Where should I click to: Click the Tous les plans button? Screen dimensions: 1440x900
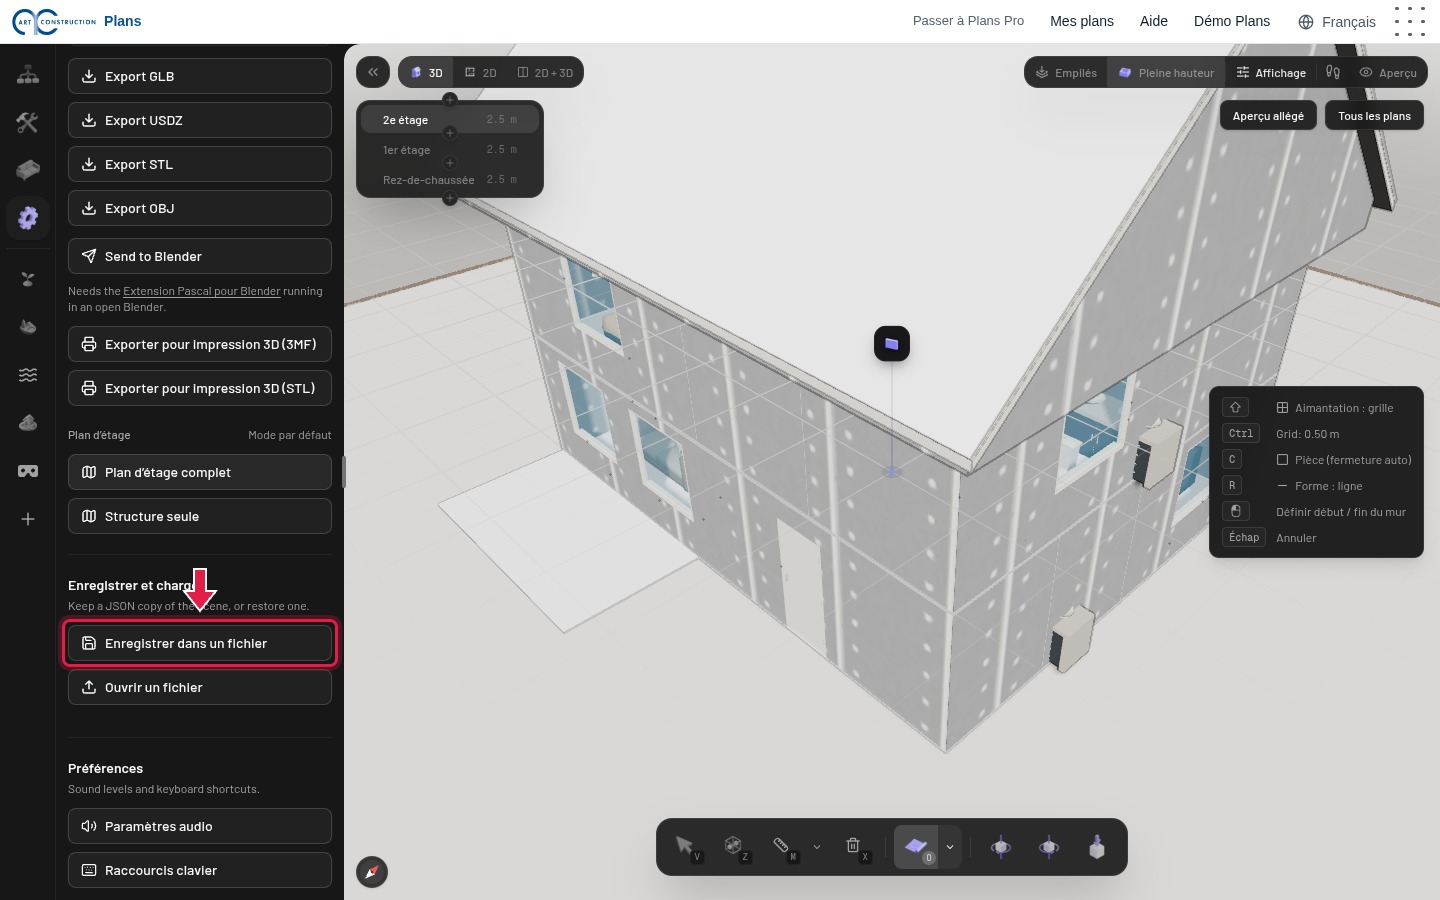tap(1374, 116)
